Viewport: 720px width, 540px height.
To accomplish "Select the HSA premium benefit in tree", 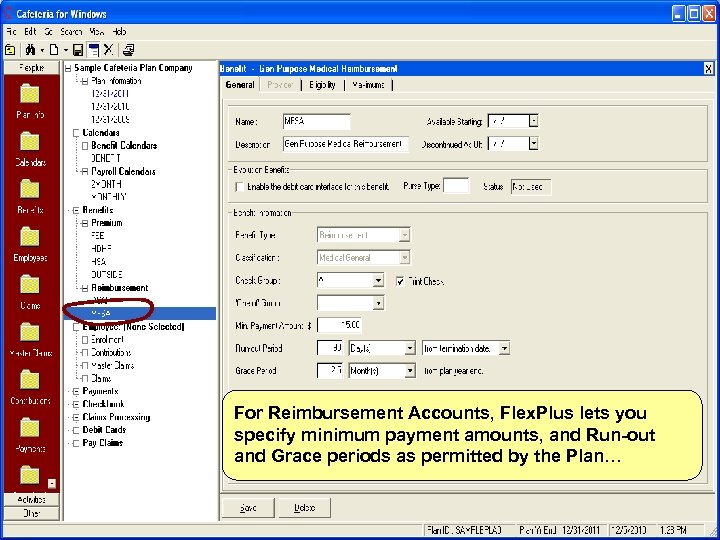I will click(99, 262).
